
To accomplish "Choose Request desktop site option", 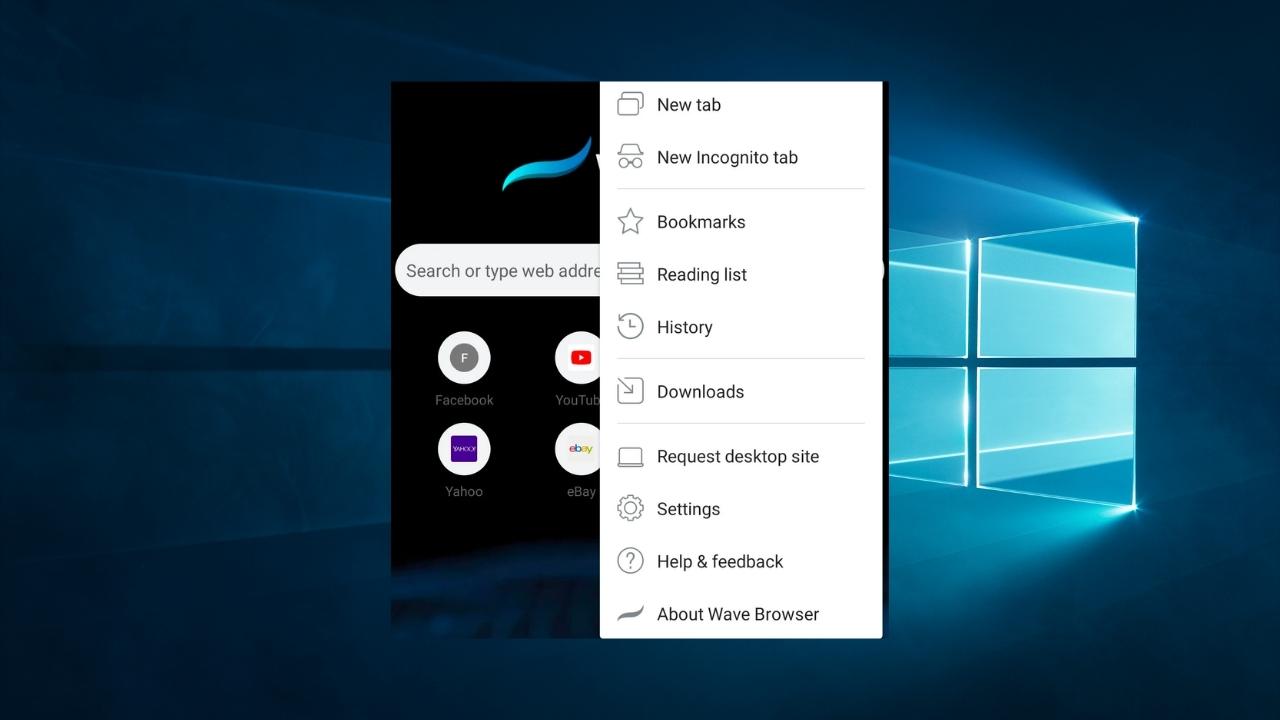I will click(741, 456).
